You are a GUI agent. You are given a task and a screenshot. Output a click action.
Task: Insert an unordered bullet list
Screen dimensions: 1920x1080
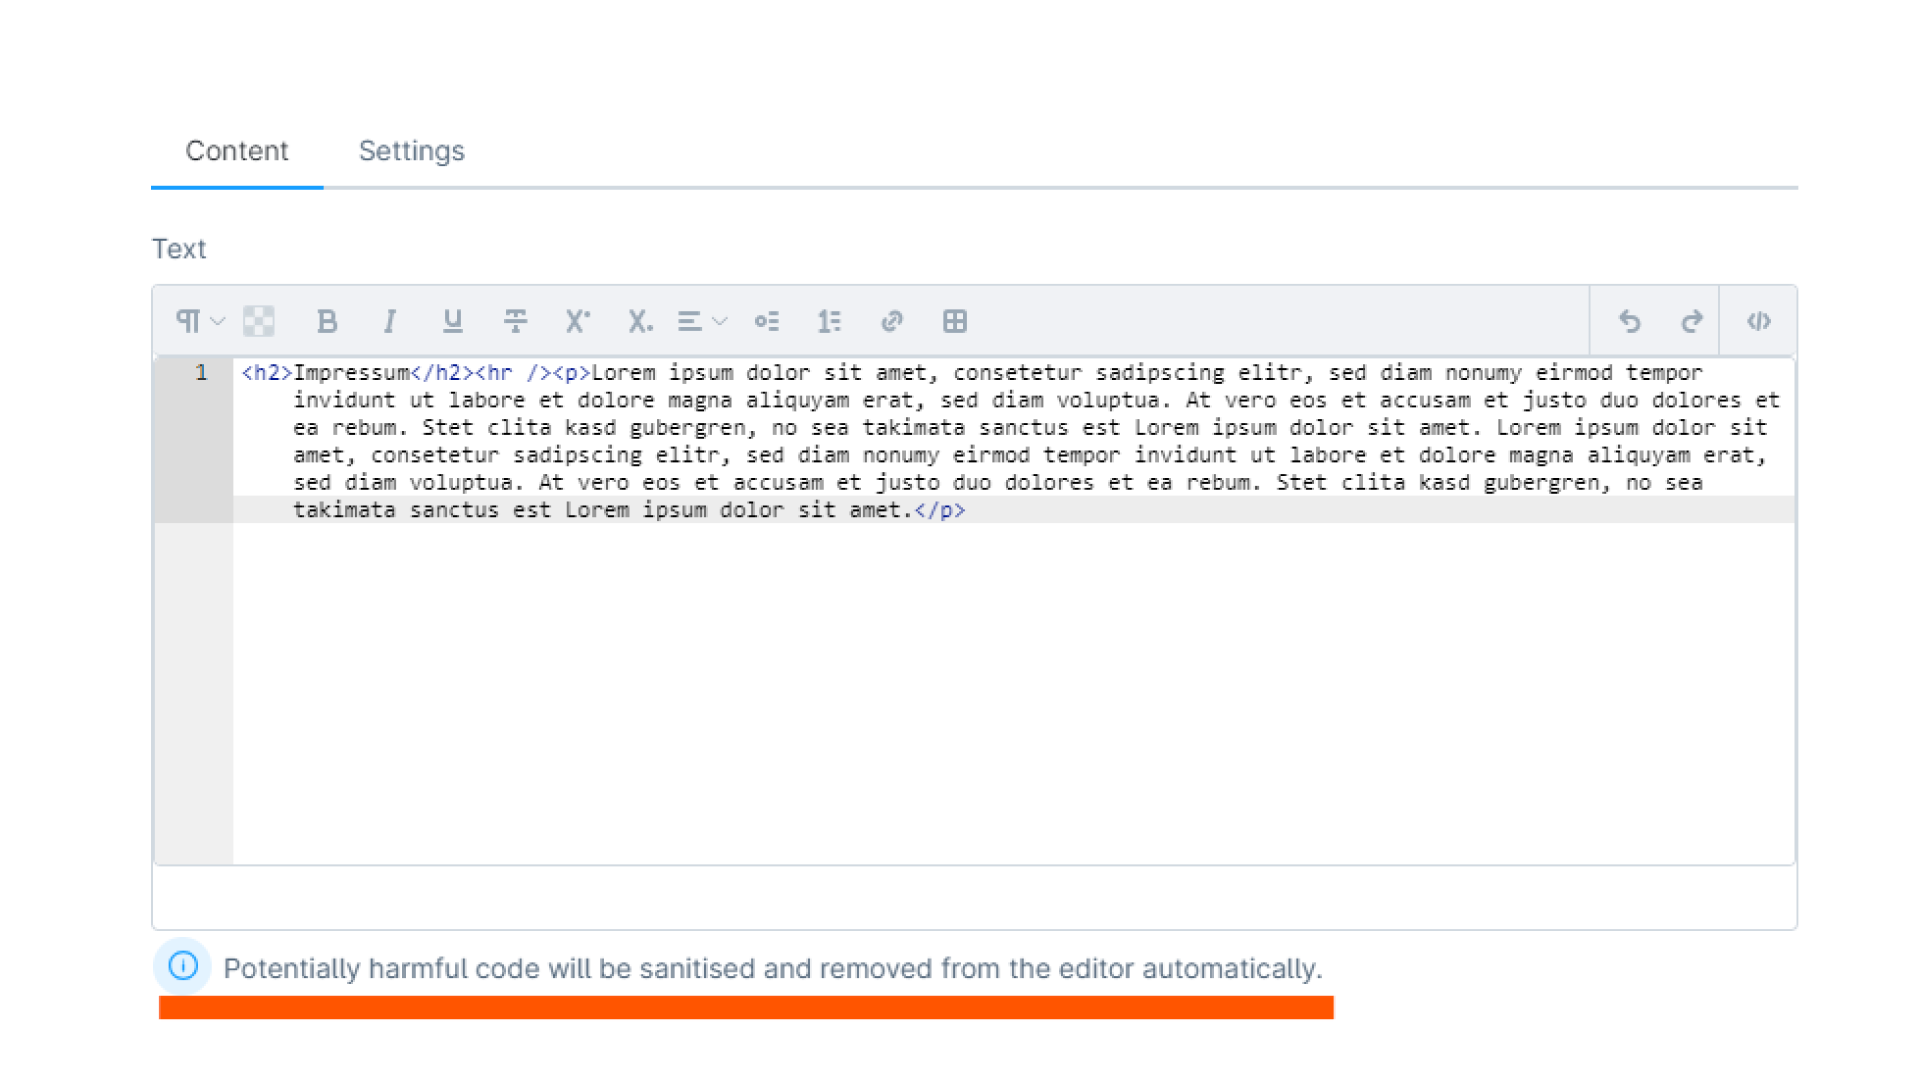[767, 321]
